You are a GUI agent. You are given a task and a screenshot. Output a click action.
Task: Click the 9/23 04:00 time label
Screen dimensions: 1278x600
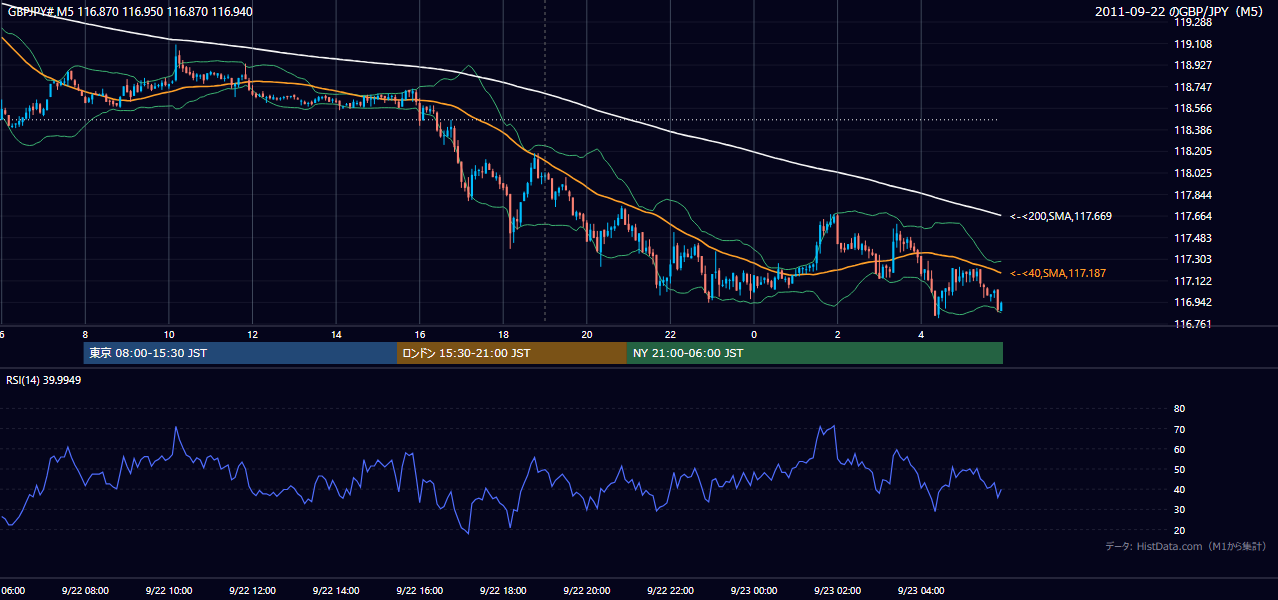[921, 590]
